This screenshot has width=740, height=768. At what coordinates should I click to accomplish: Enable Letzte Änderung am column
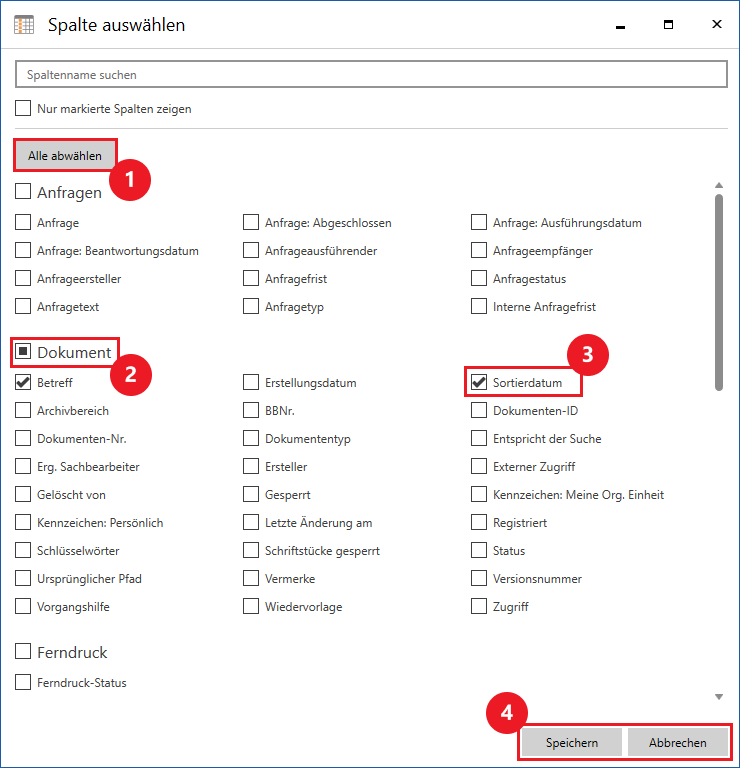251,522
